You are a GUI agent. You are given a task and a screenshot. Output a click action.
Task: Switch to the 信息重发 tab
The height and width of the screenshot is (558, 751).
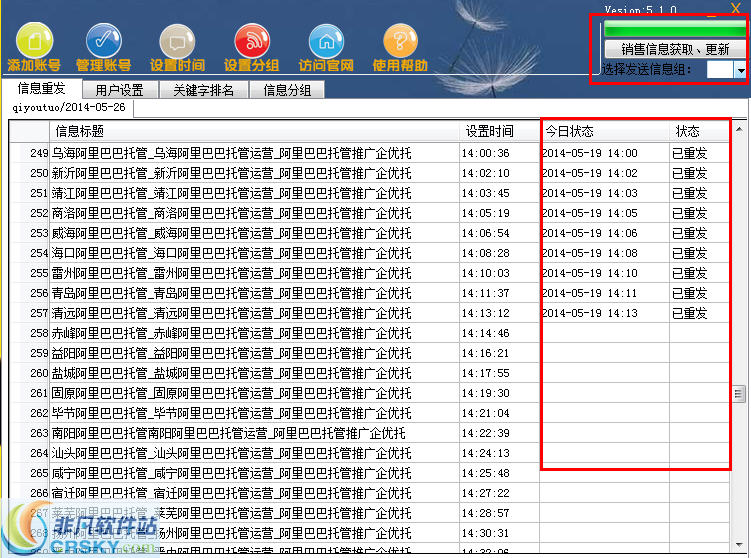point(42,89)
